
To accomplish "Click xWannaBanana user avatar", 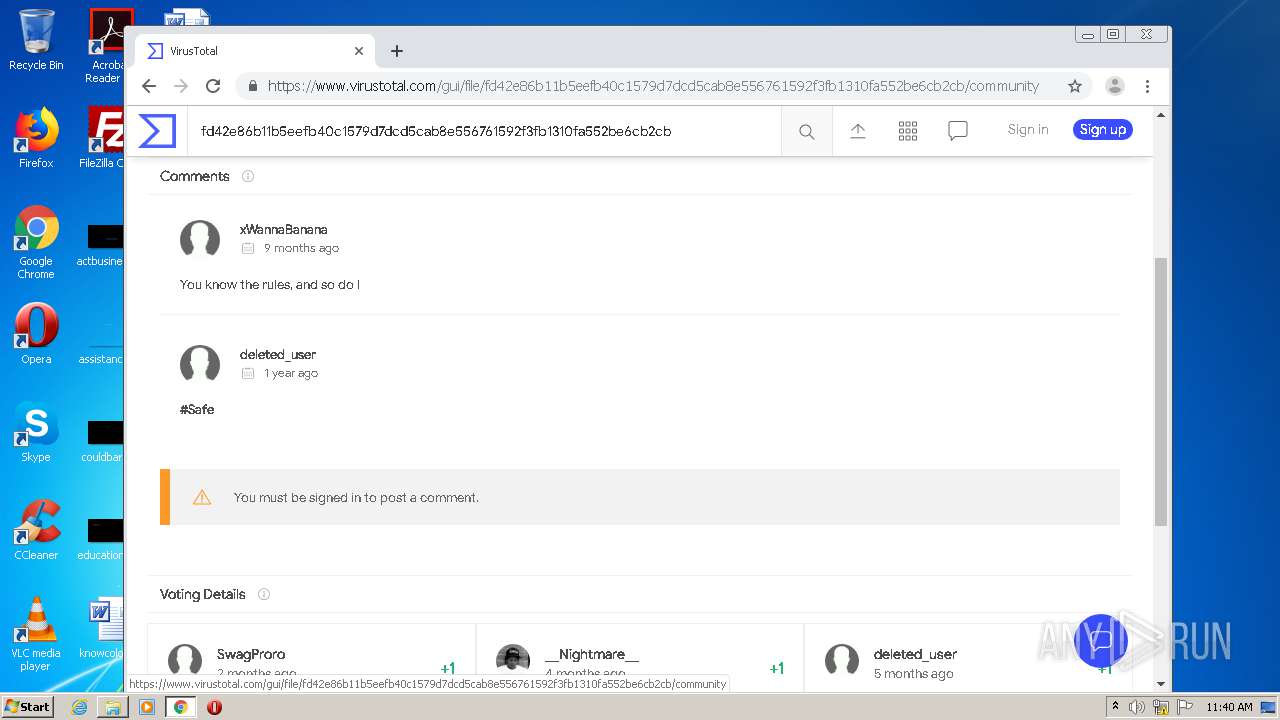I will tap(200, 239).
